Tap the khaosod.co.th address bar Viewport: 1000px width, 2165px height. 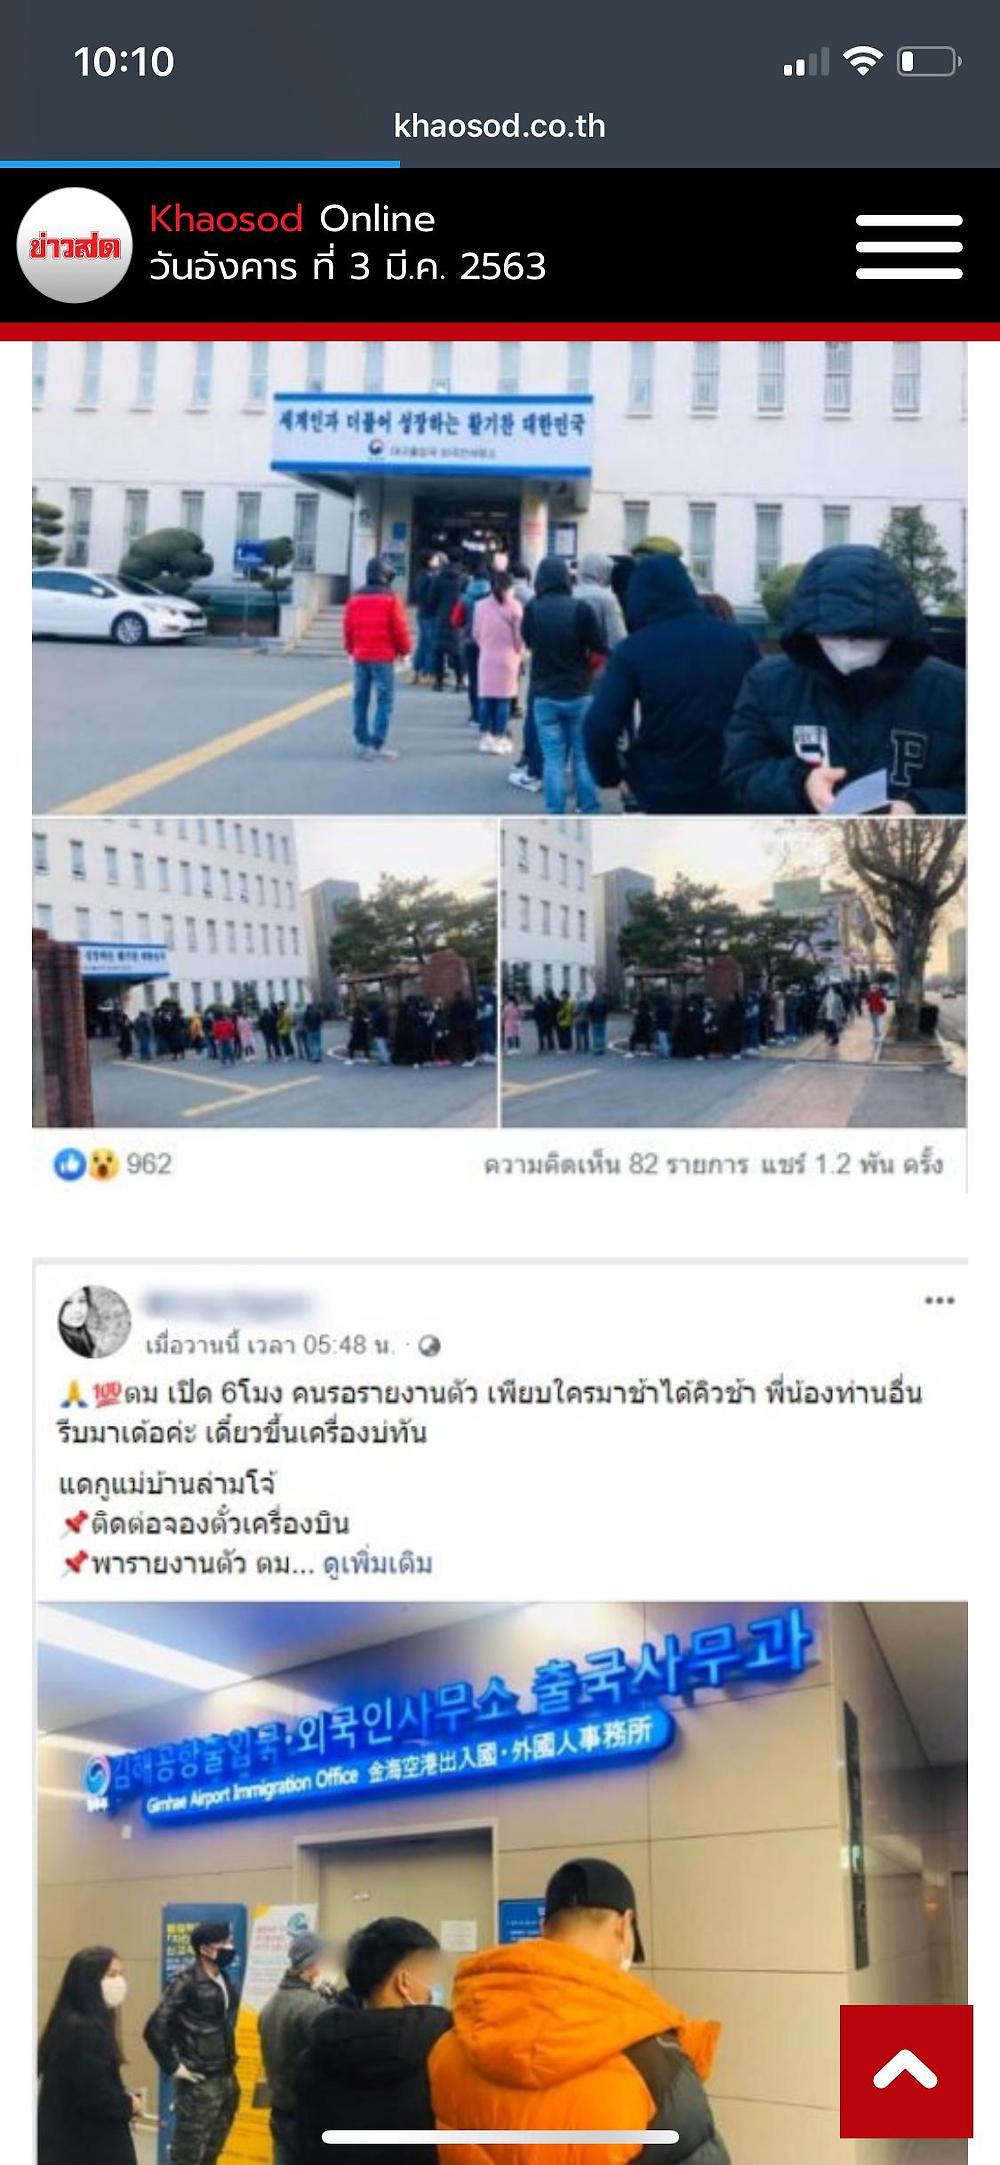(x=500, y=126)
